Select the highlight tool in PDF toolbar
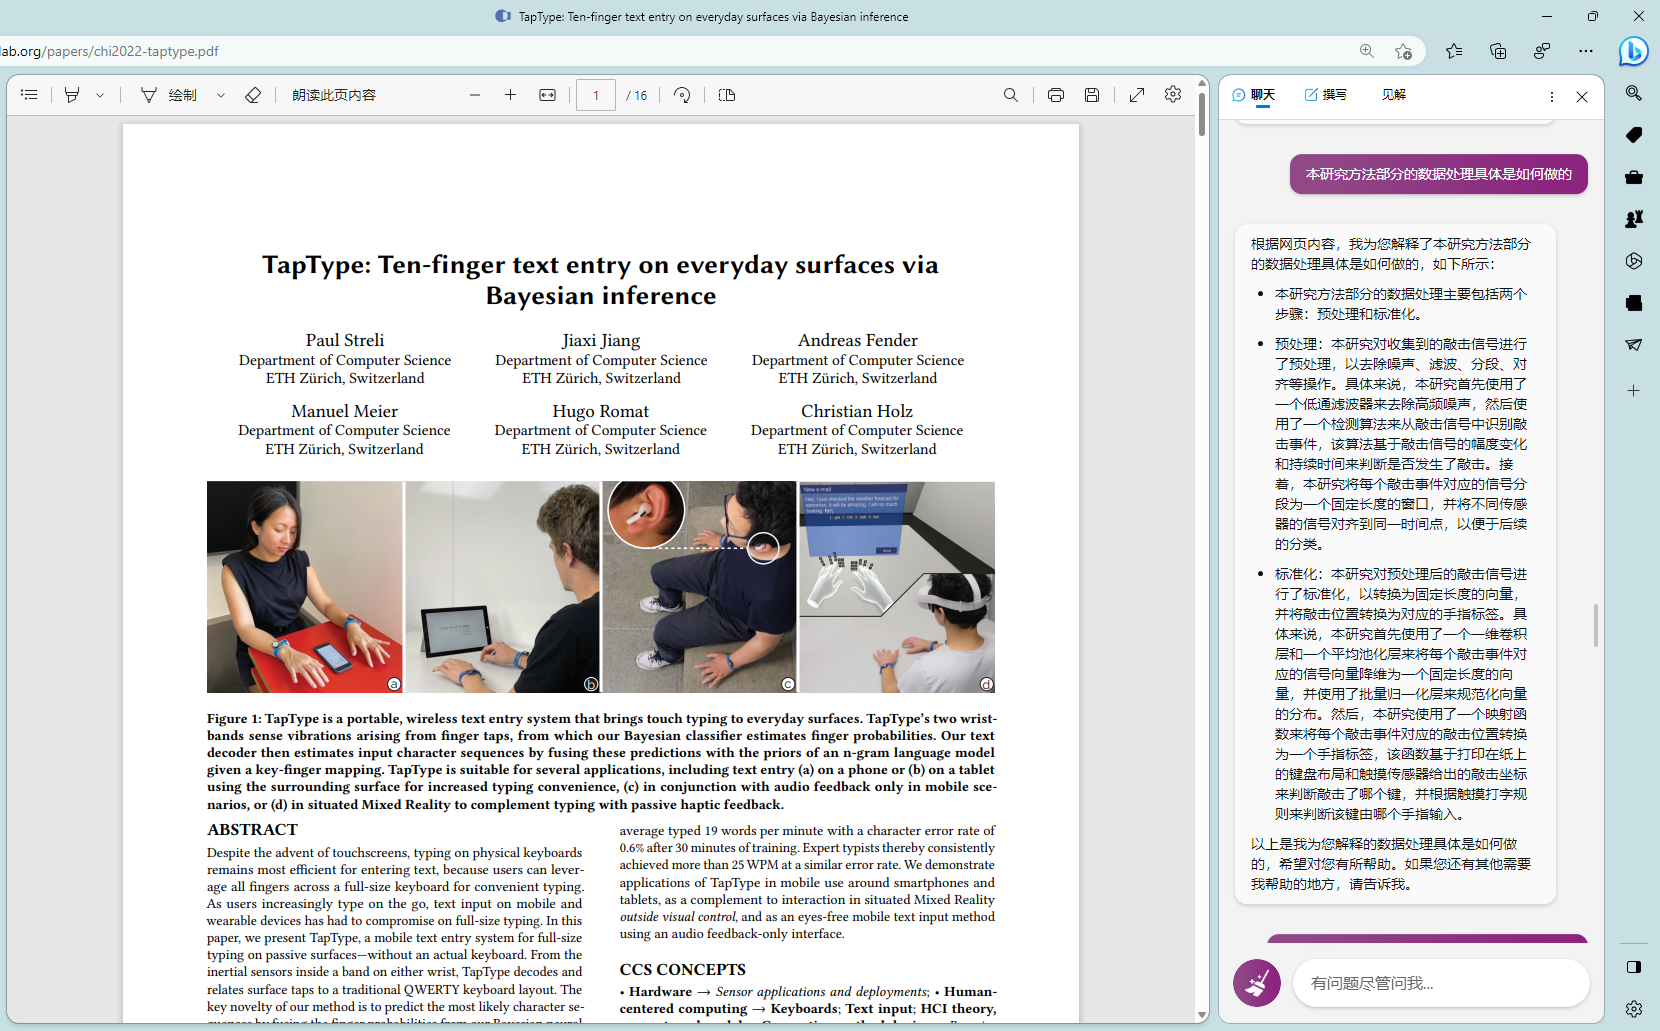Viewport: 1660px width, 1031px height. (x=72, y=95)
